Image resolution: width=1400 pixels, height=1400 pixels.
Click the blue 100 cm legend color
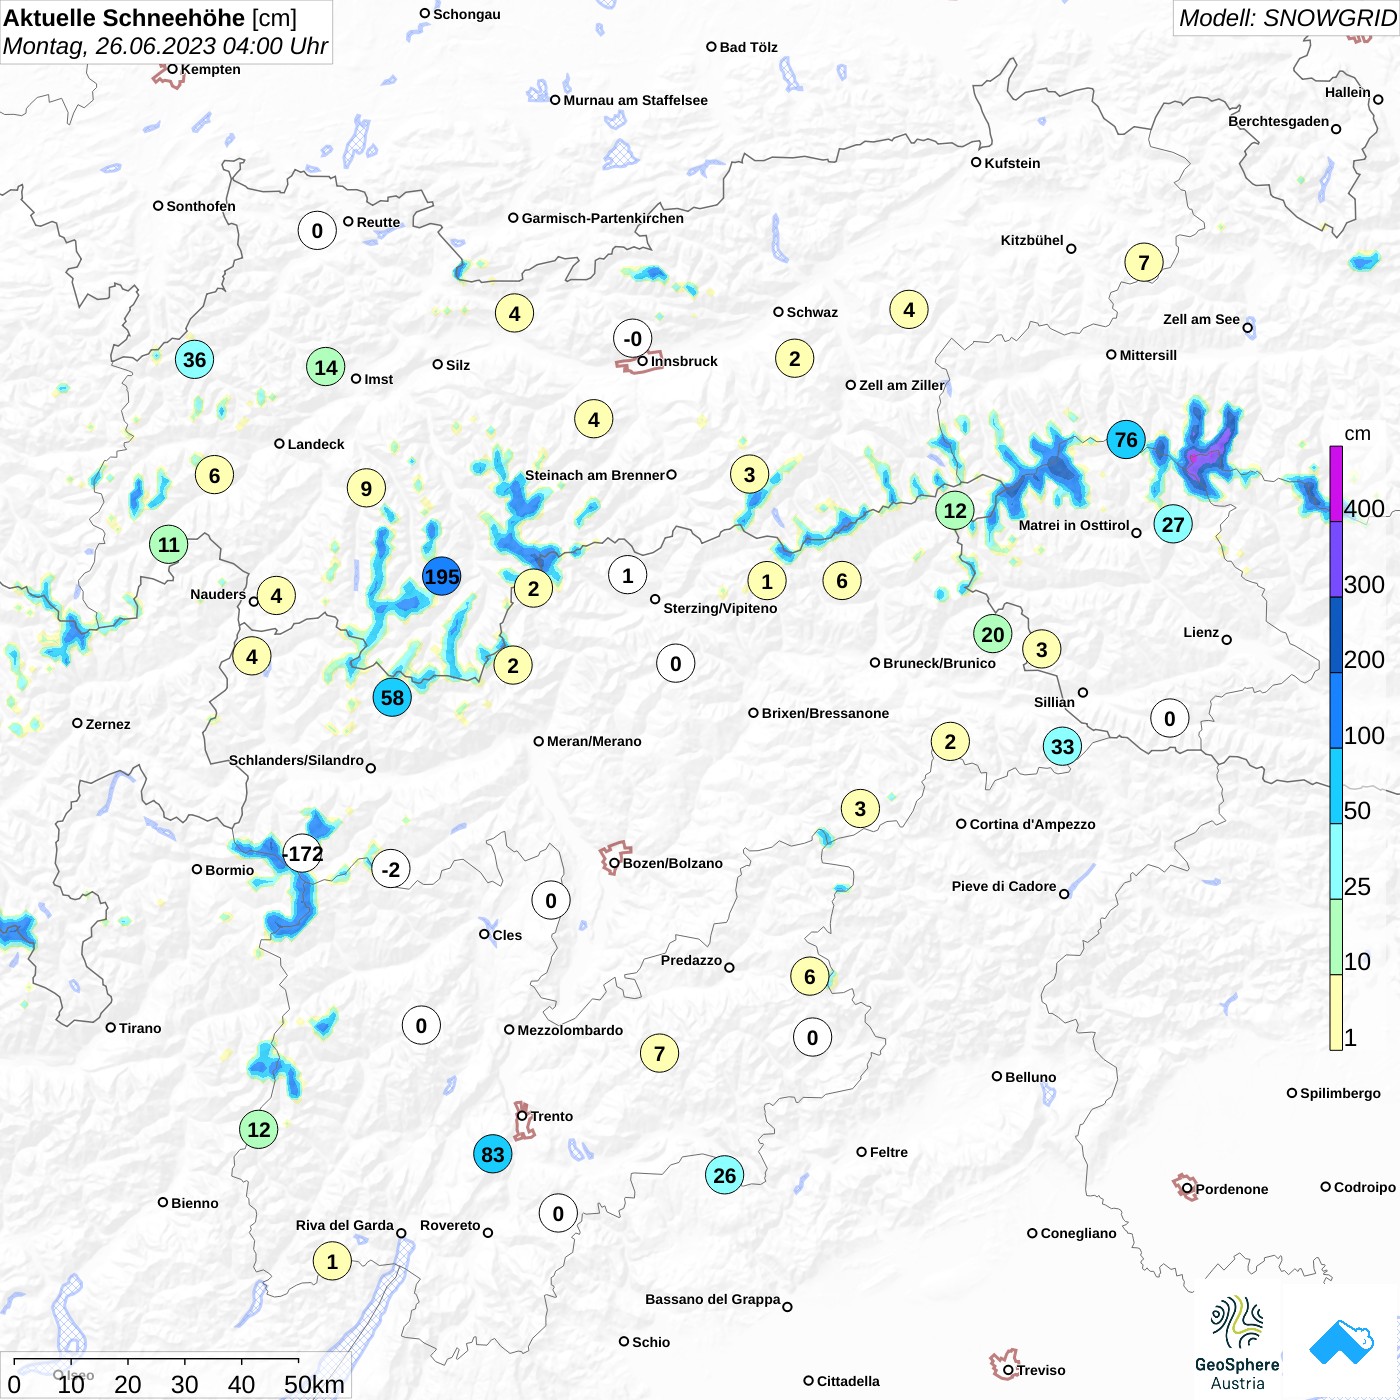point(1336,710)
